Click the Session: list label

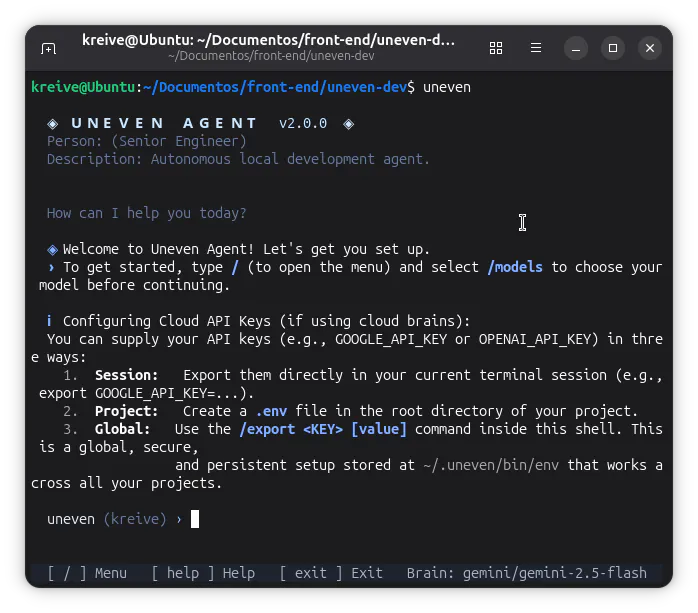pos(126,375)
